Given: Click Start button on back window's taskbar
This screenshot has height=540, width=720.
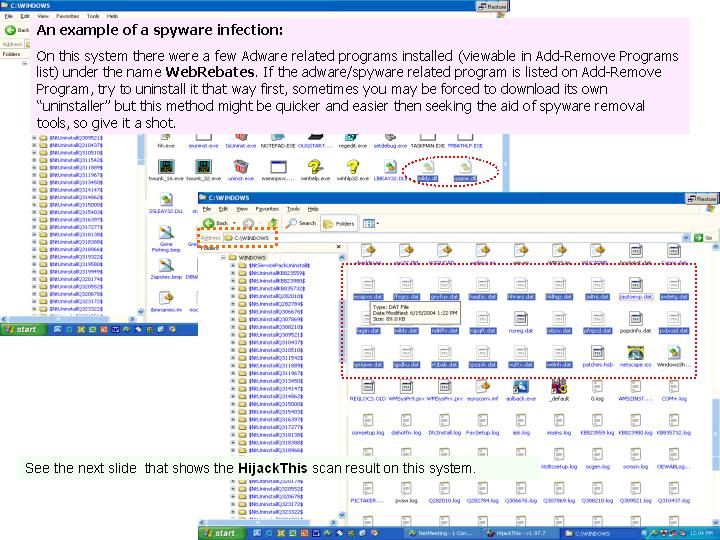Looking at the screenshot, I should 21,329.
